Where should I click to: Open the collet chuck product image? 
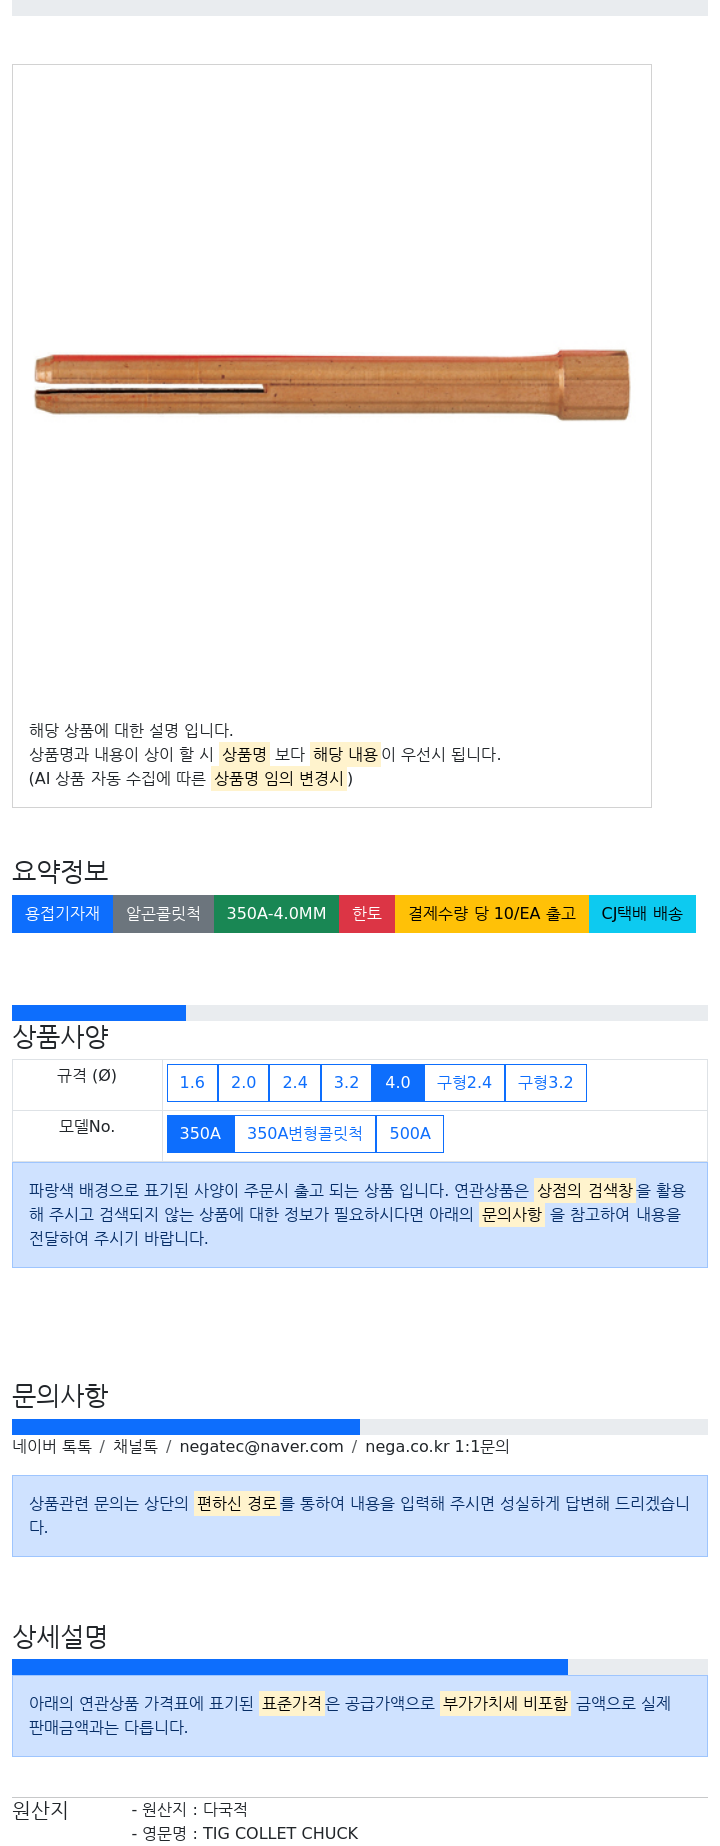pyautogui.click(x=332, y=384)
